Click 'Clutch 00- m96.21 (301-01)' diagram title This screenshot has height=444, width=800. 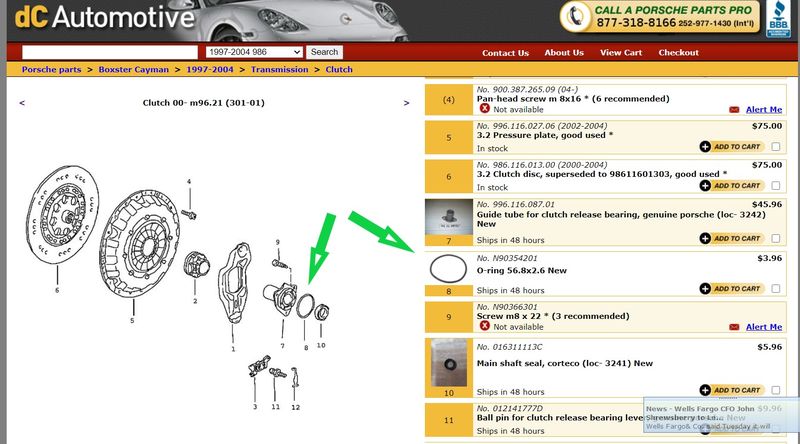point(204,103)
